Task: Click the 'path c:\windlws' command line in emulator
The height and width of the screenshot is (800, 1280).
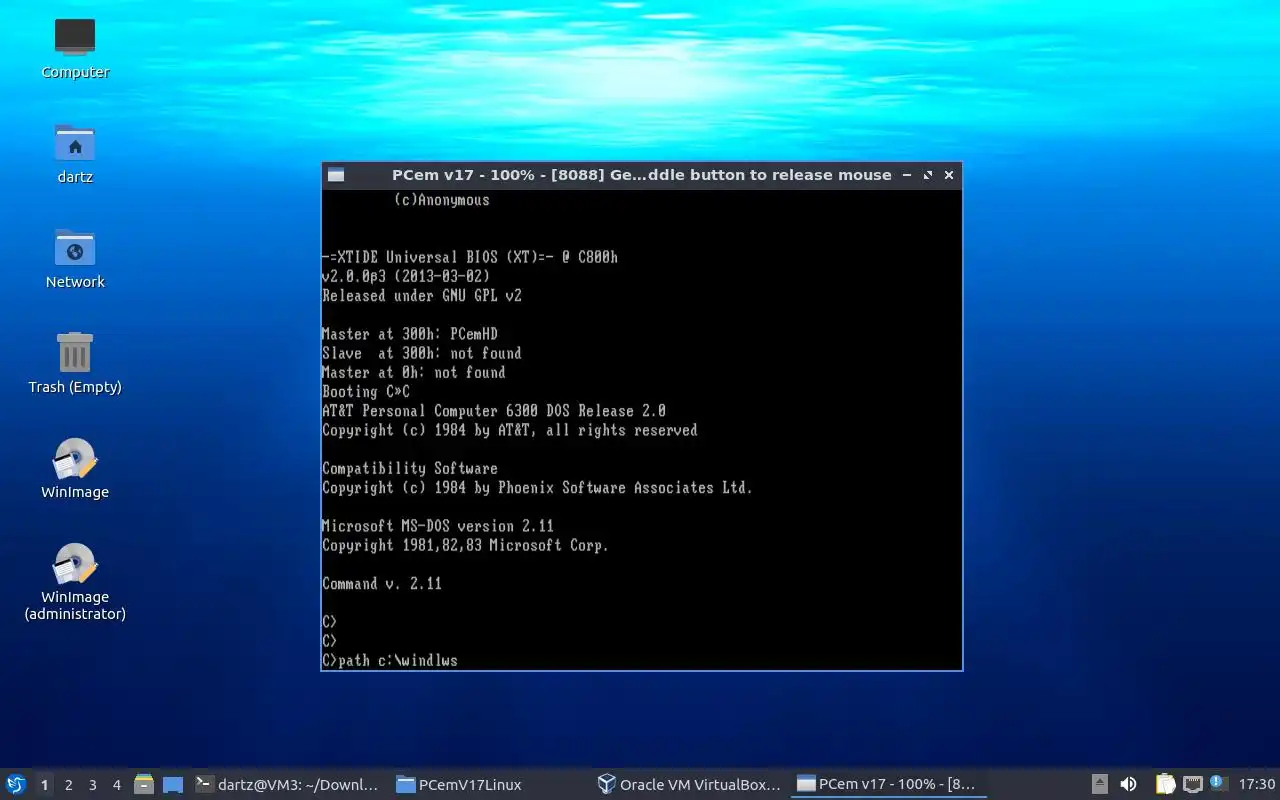Action: [390, 660]
